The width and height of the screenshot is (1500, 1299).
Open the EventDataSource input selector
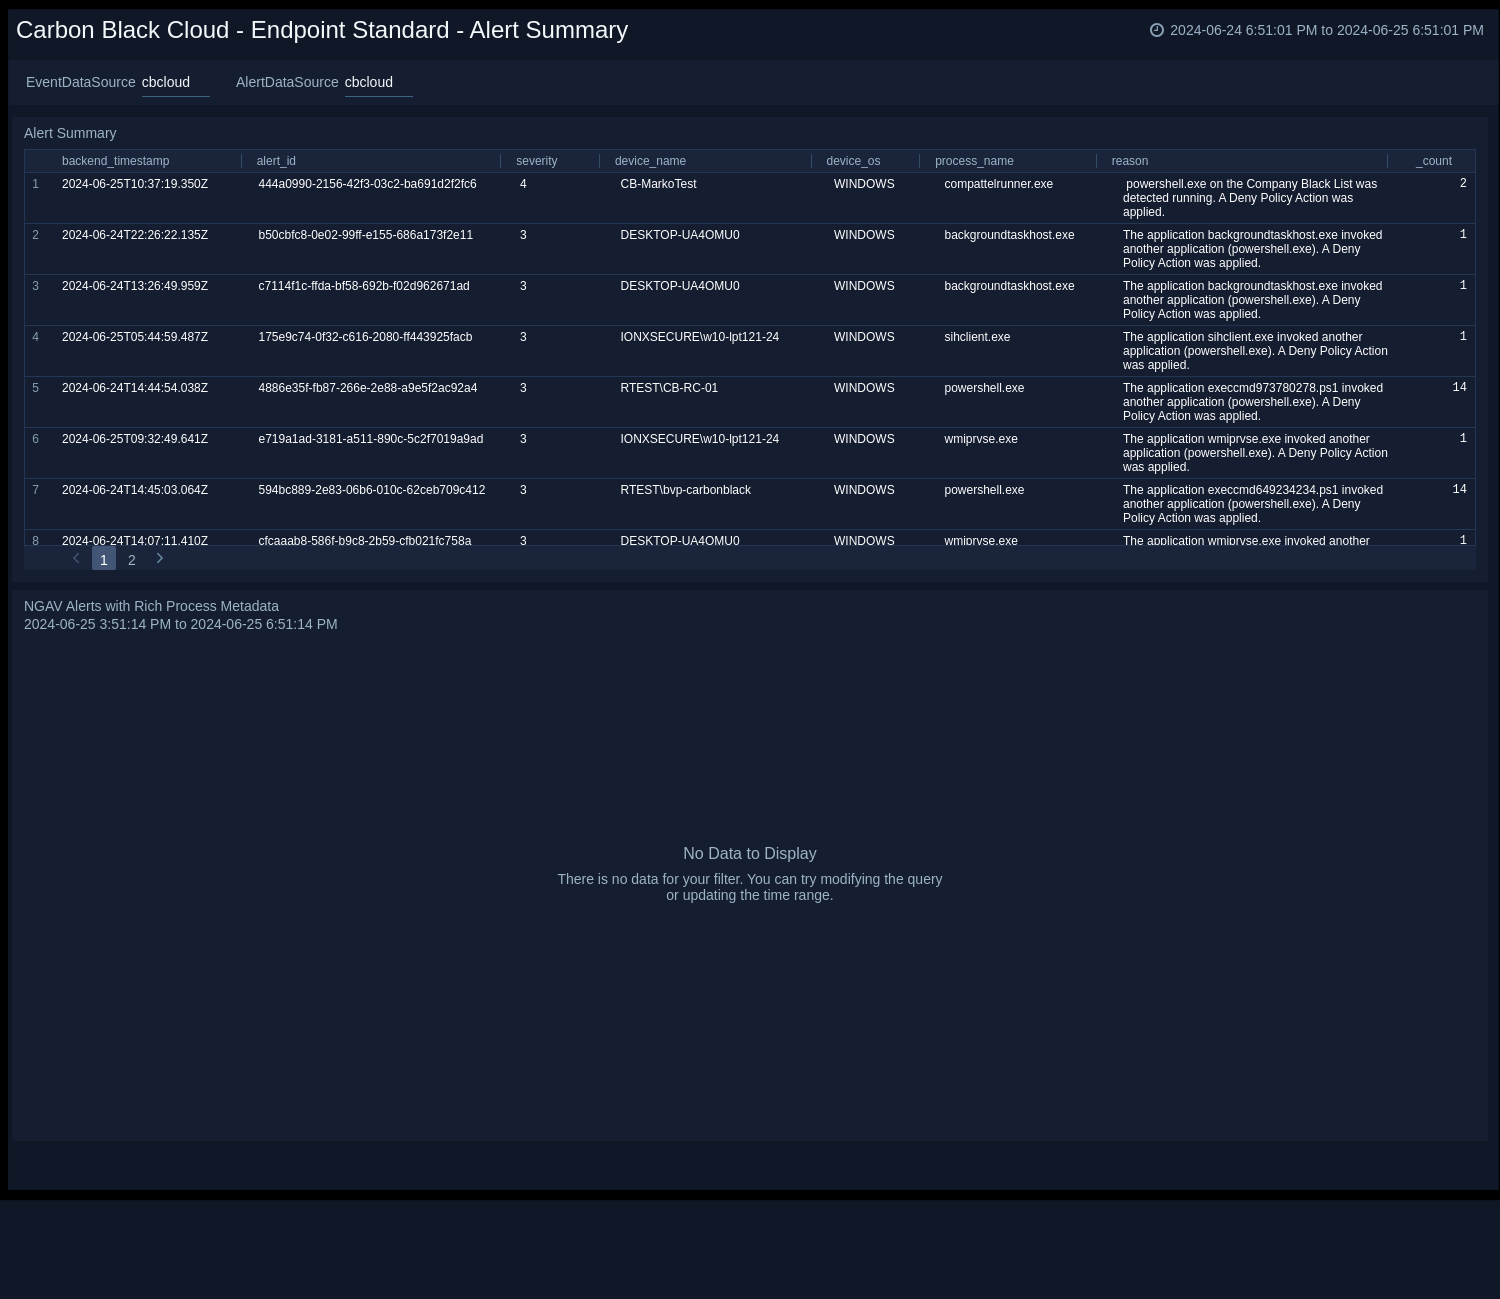point(175,82)
